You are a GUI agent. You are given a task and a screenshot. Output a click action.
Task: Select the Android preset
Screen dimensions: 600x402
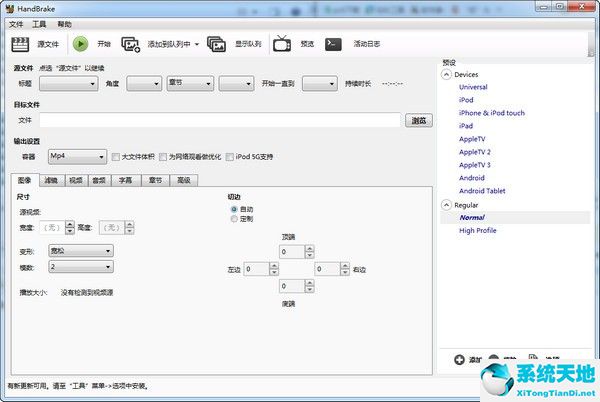[472, 178]
